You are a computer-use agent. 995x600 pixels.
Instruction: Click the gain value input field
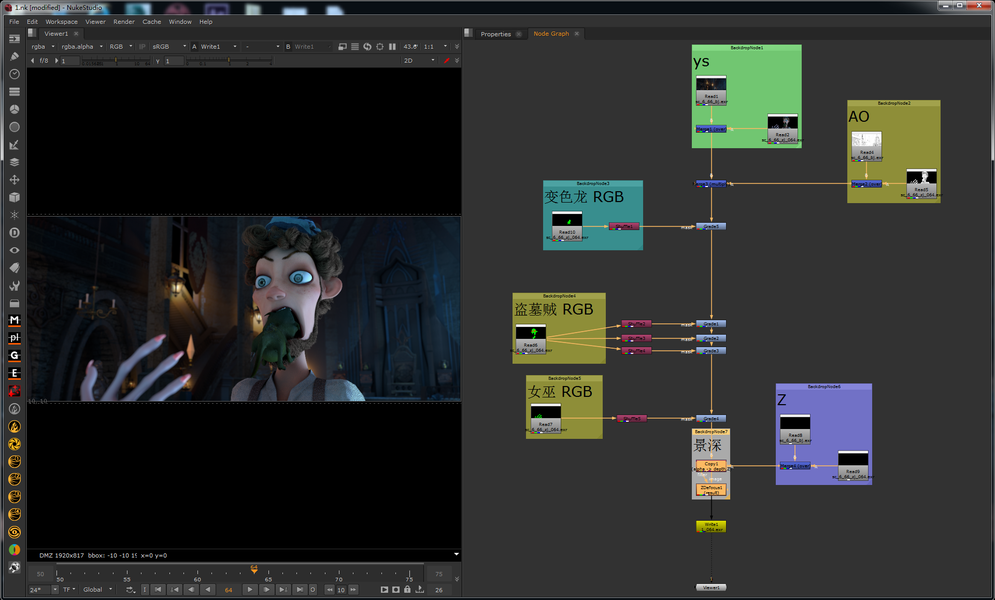point(70,61)
